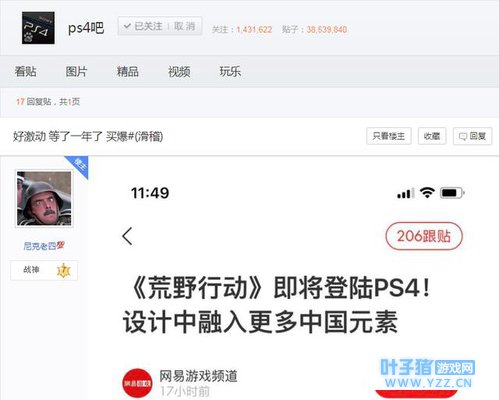Click the 收藏 button
The width and height of the screenshot is (499, 400).
pyautogui.click(x=432, y=136)
